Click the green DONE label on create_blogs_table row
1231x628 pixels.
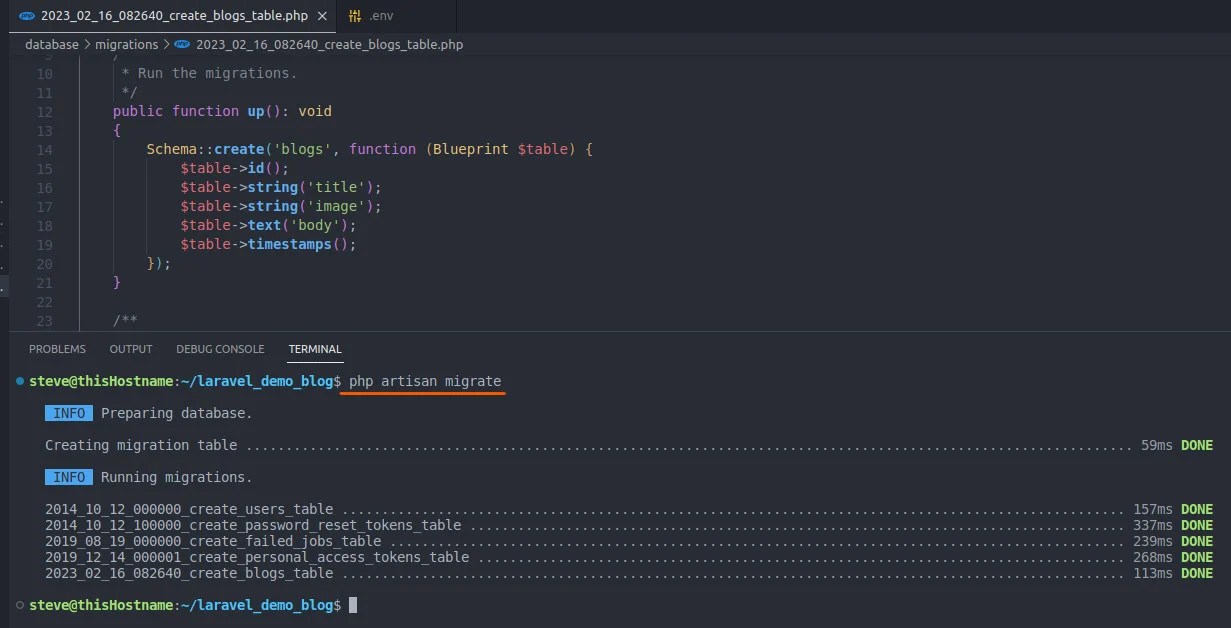(x=1197, y=573)
